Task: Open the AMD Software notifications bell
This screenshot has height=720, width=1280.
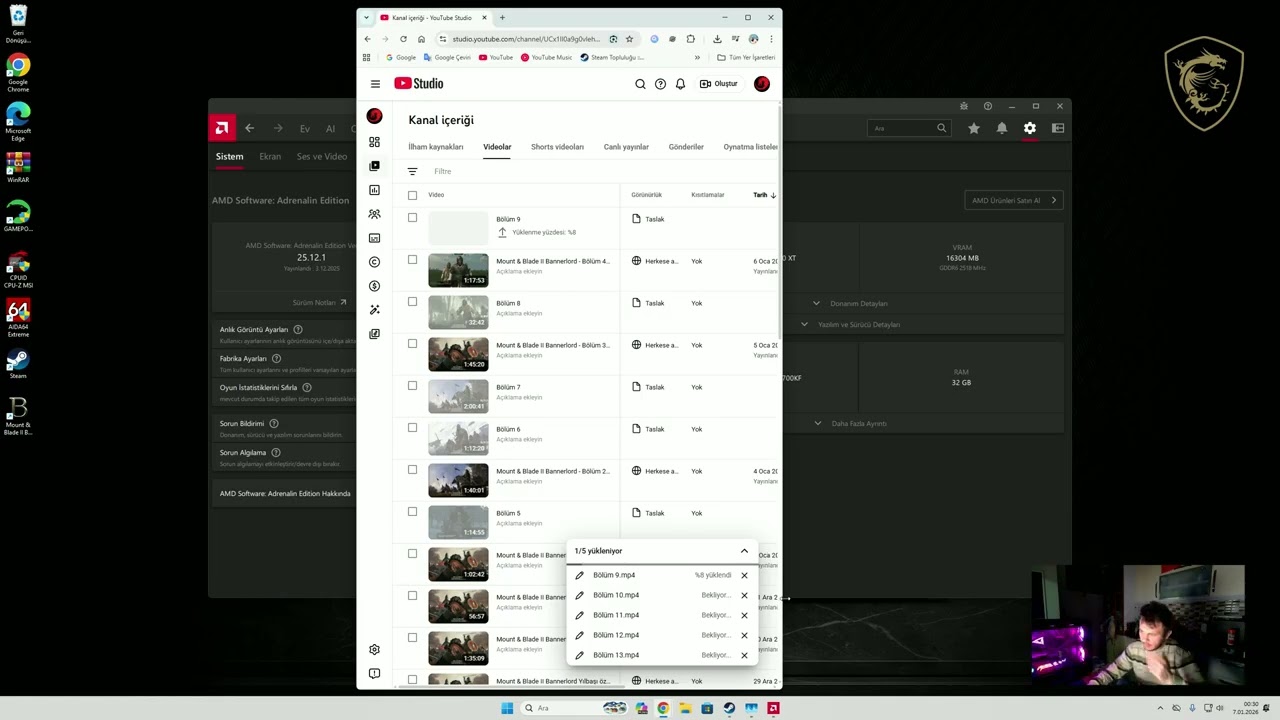Action: point(1002,128)
